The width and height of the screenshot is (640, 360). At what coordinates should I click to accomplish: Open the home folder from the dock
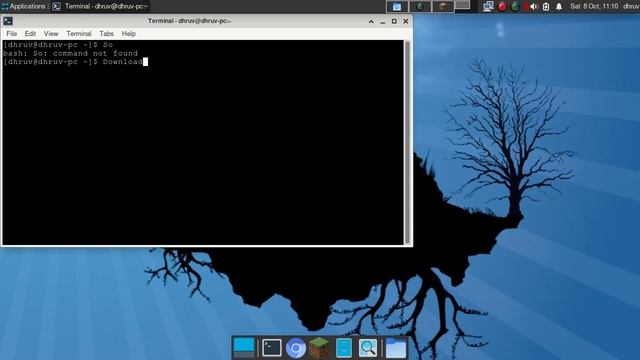[x=396, y=349]
